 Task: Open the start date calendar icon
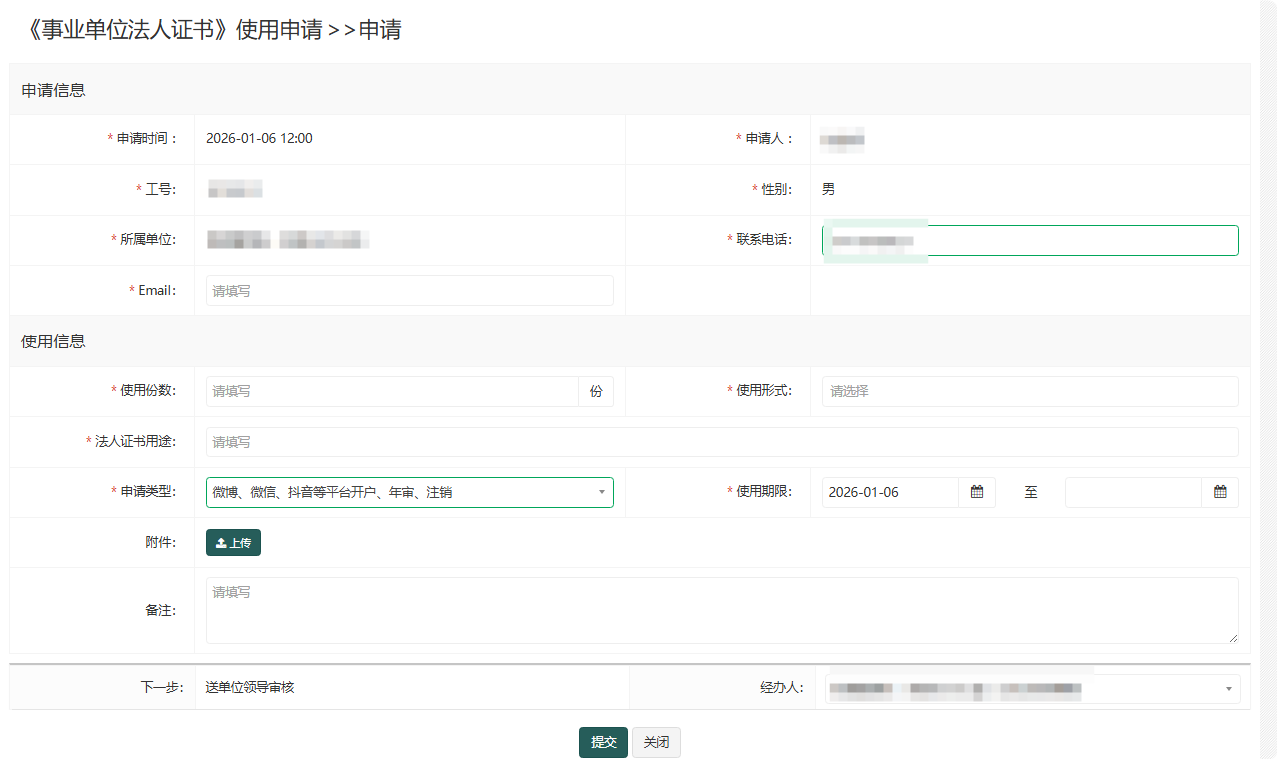click(977, 492)
